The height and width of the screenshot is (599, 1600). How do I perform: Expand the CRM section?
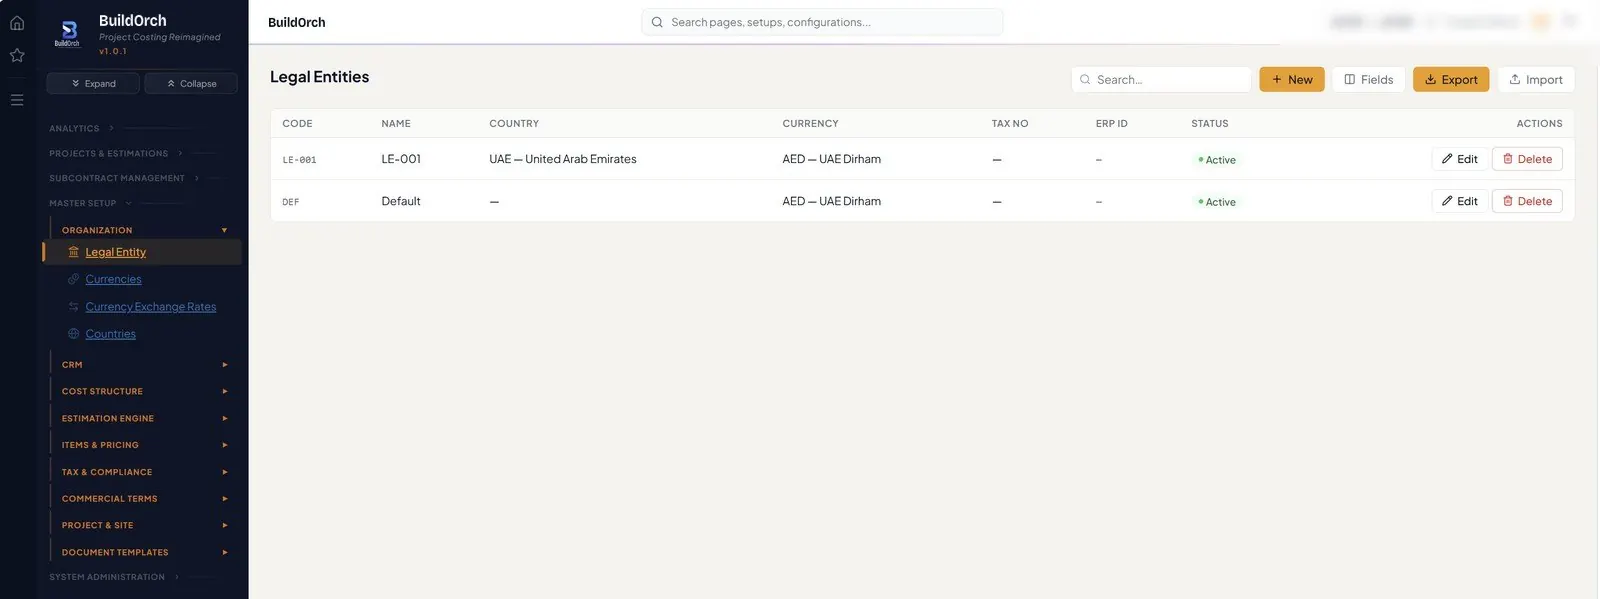[145, 365]
